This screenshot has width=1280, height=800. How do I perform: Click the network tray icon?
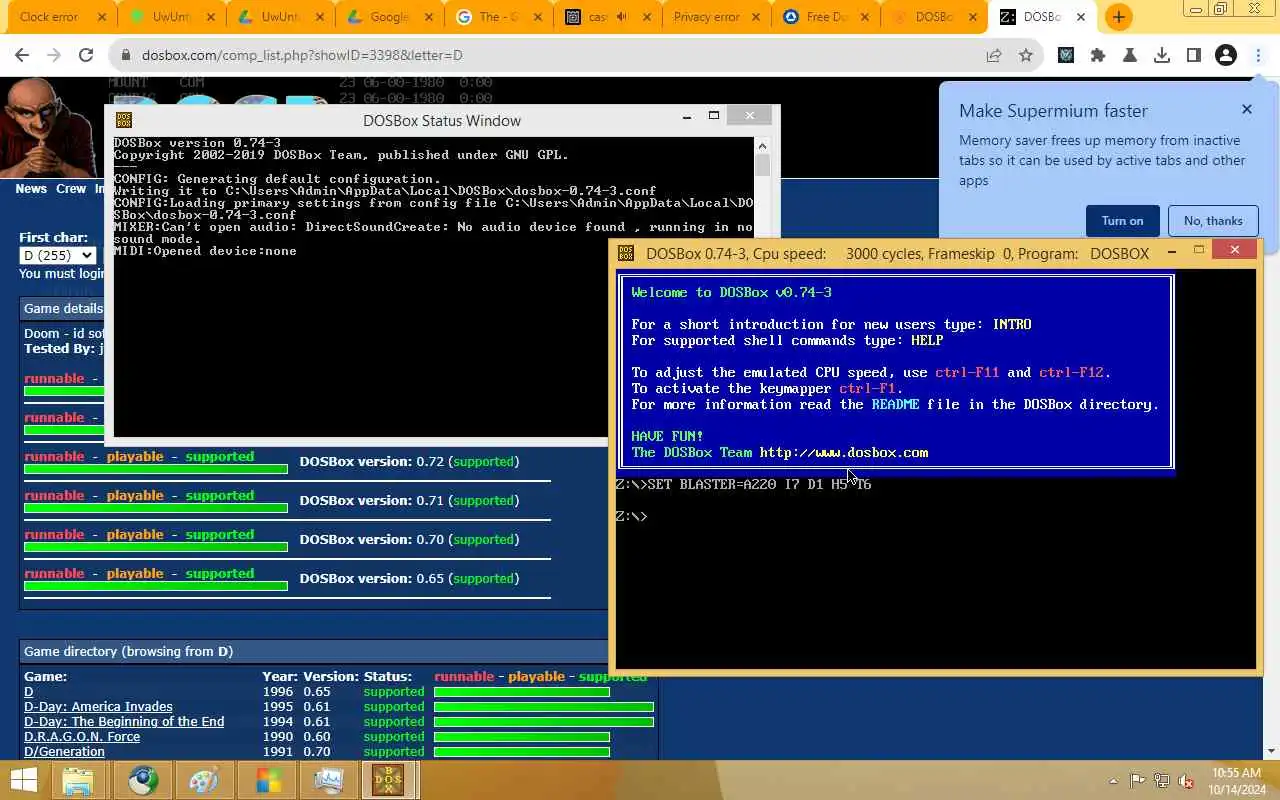(x=1162, y=781)
